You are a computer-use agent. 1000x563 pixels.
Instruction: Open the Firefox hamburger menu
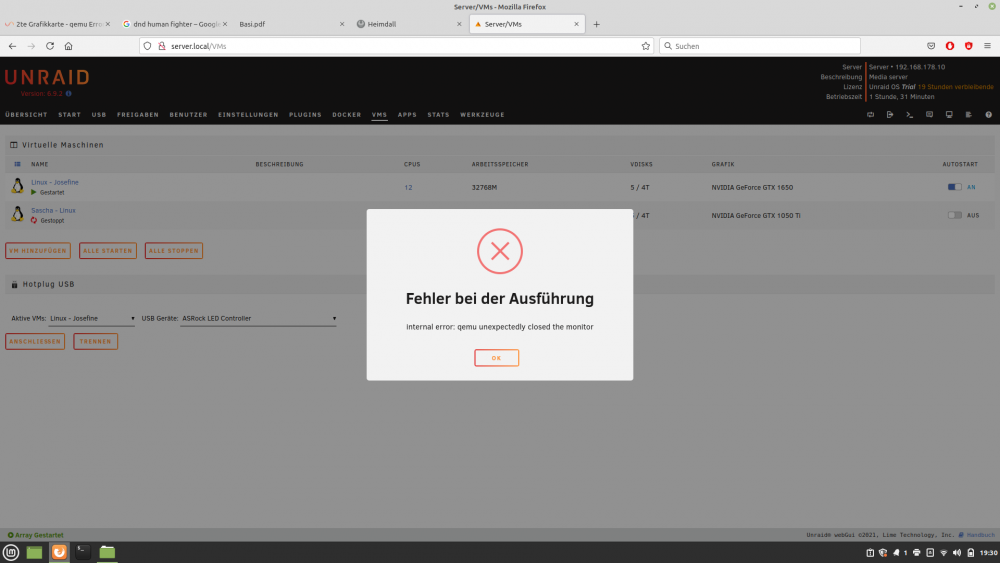pos(987,46)
